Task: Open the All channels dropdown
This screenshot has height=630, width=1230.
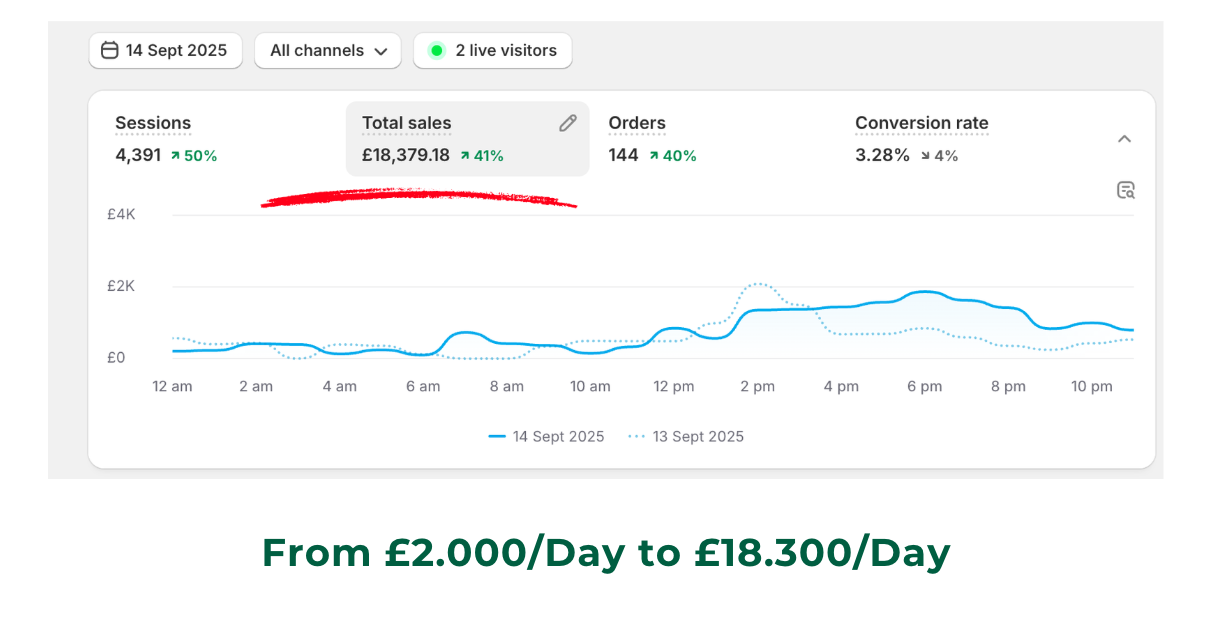Action: click(x=328, y=50)
